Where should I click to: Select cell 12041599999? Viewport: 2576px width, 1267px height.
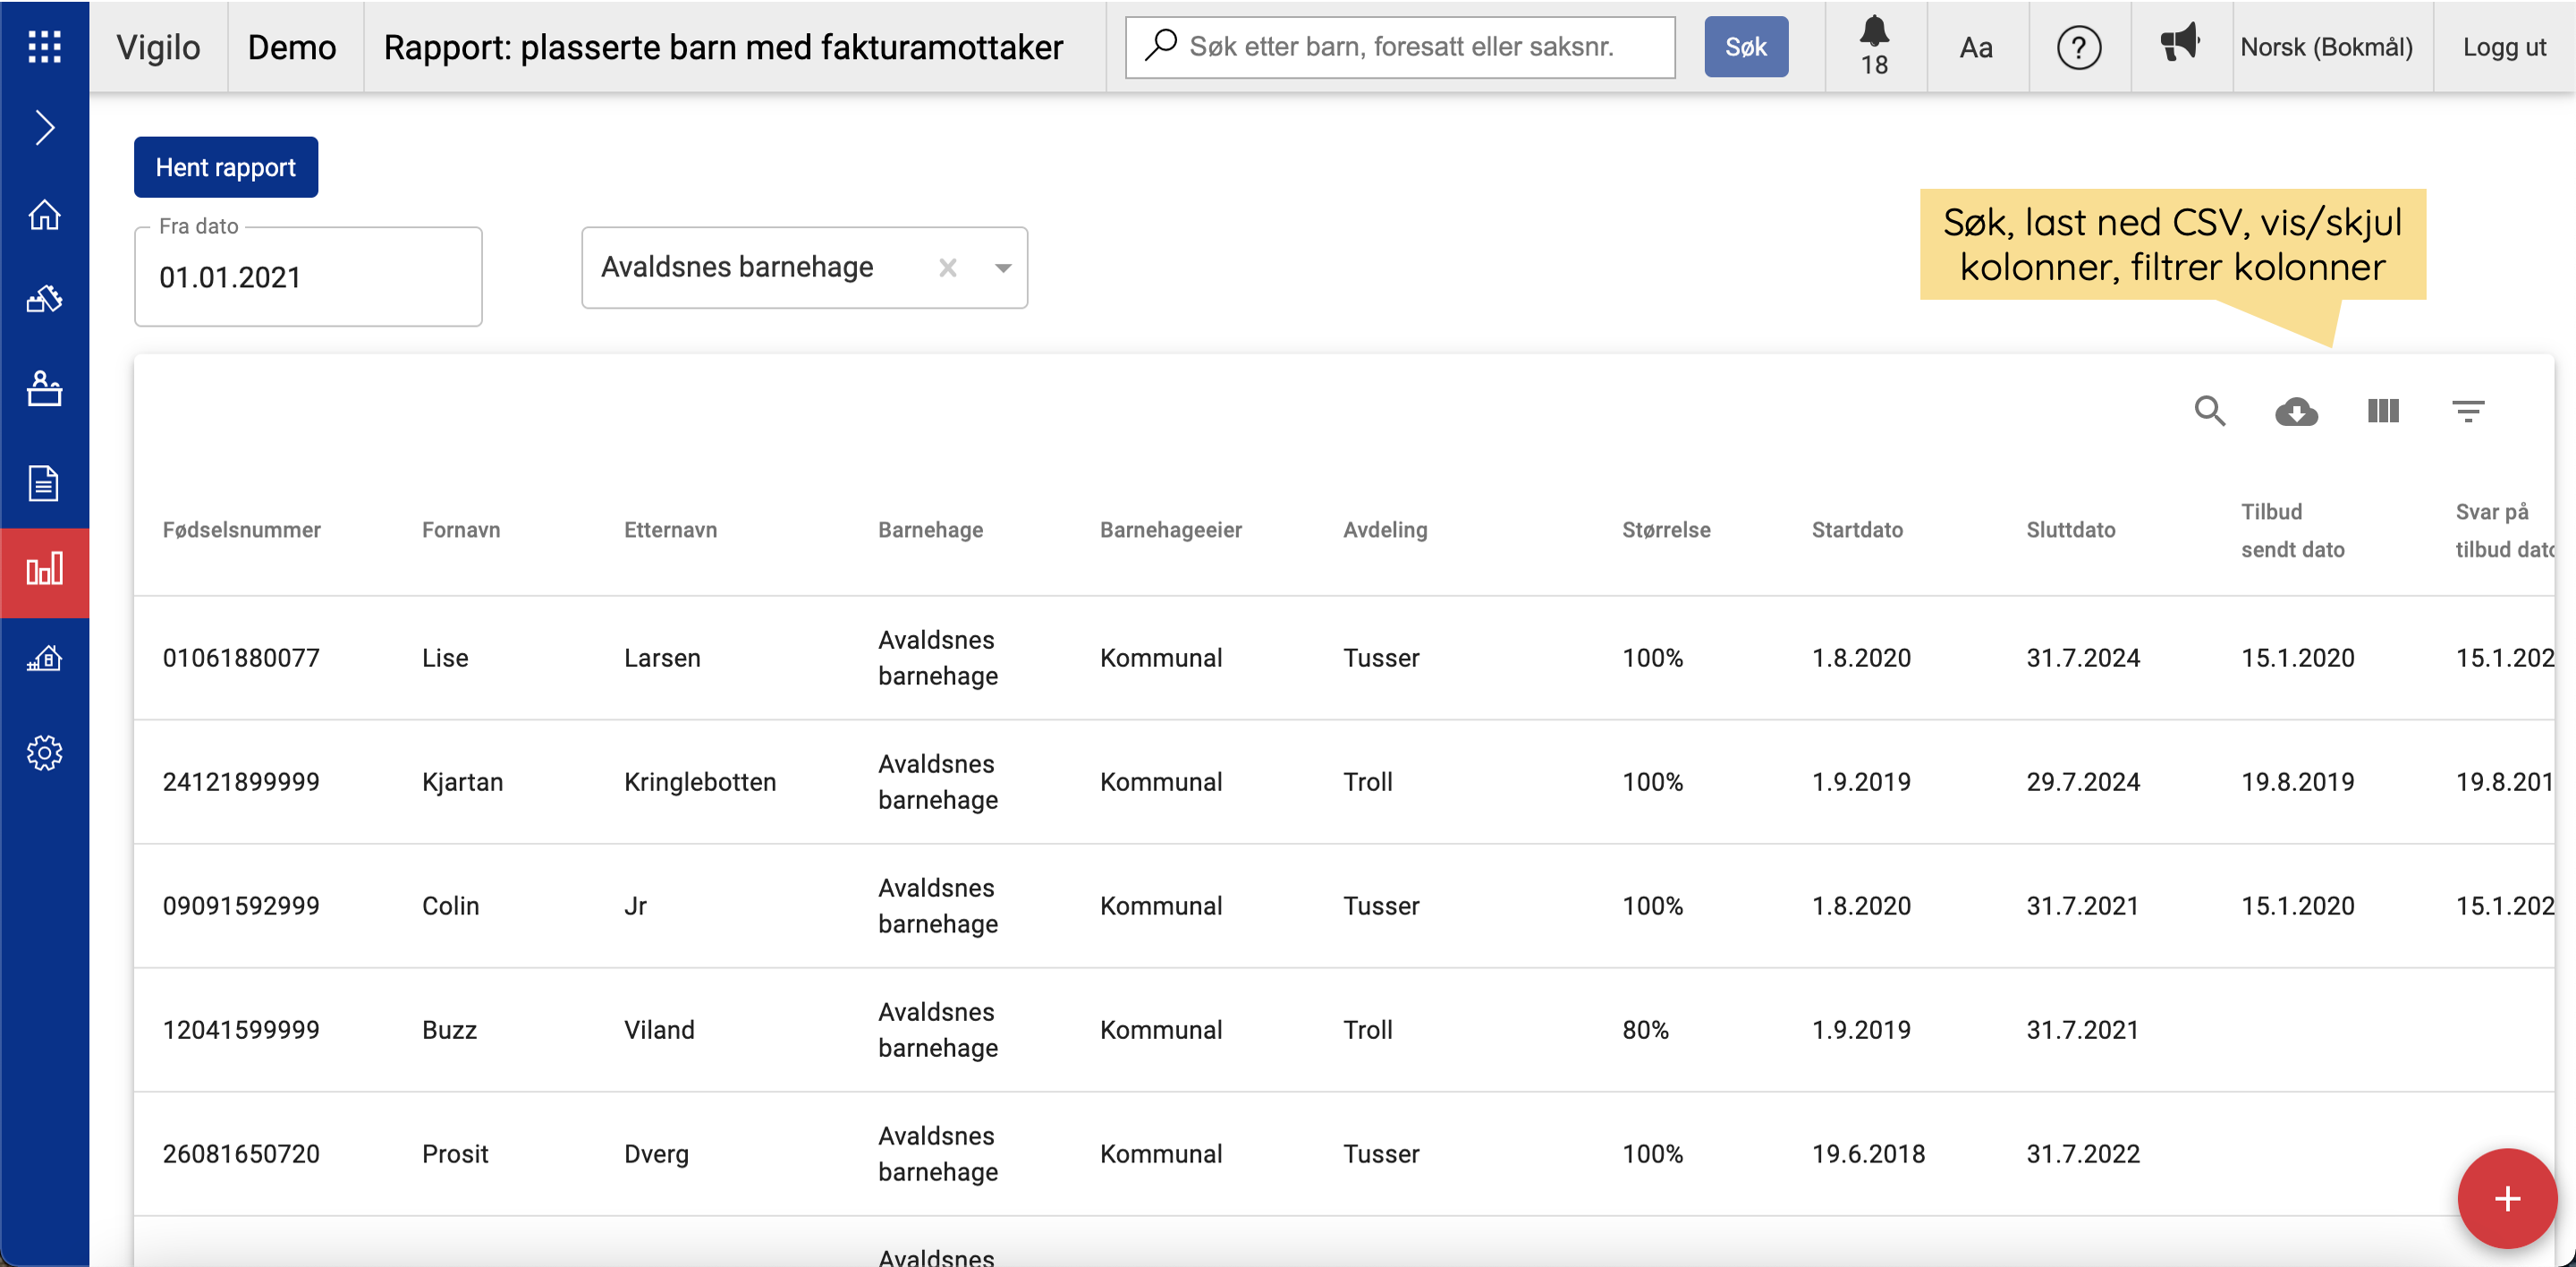tap(241, 1030)
